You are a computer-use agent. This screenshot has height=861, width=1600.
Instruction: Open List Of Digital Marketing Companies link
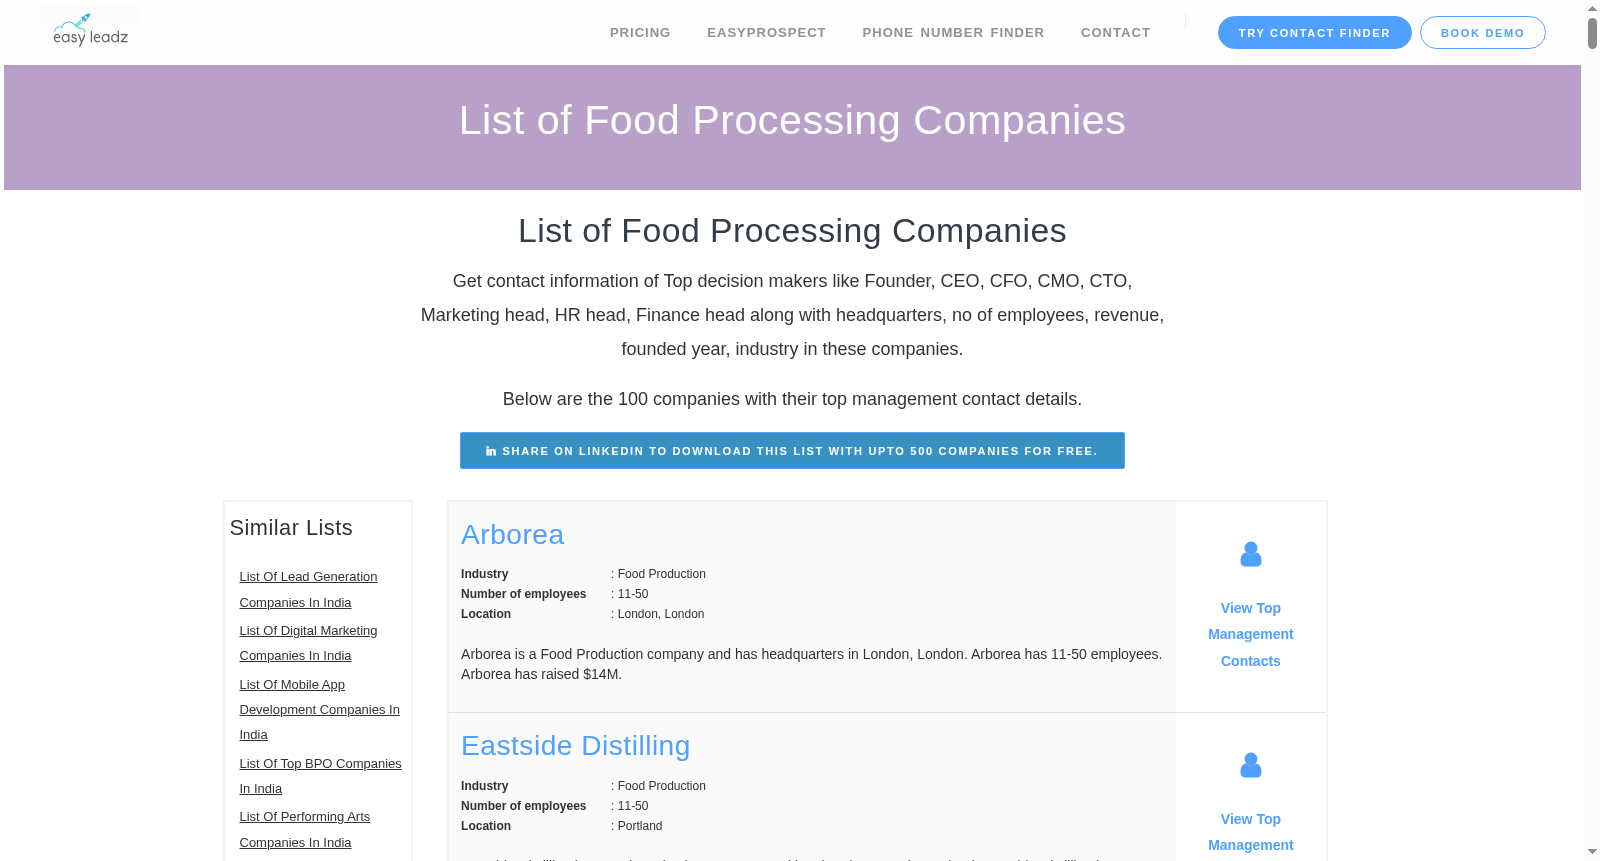pyautogui.click(x=308, y=643)
